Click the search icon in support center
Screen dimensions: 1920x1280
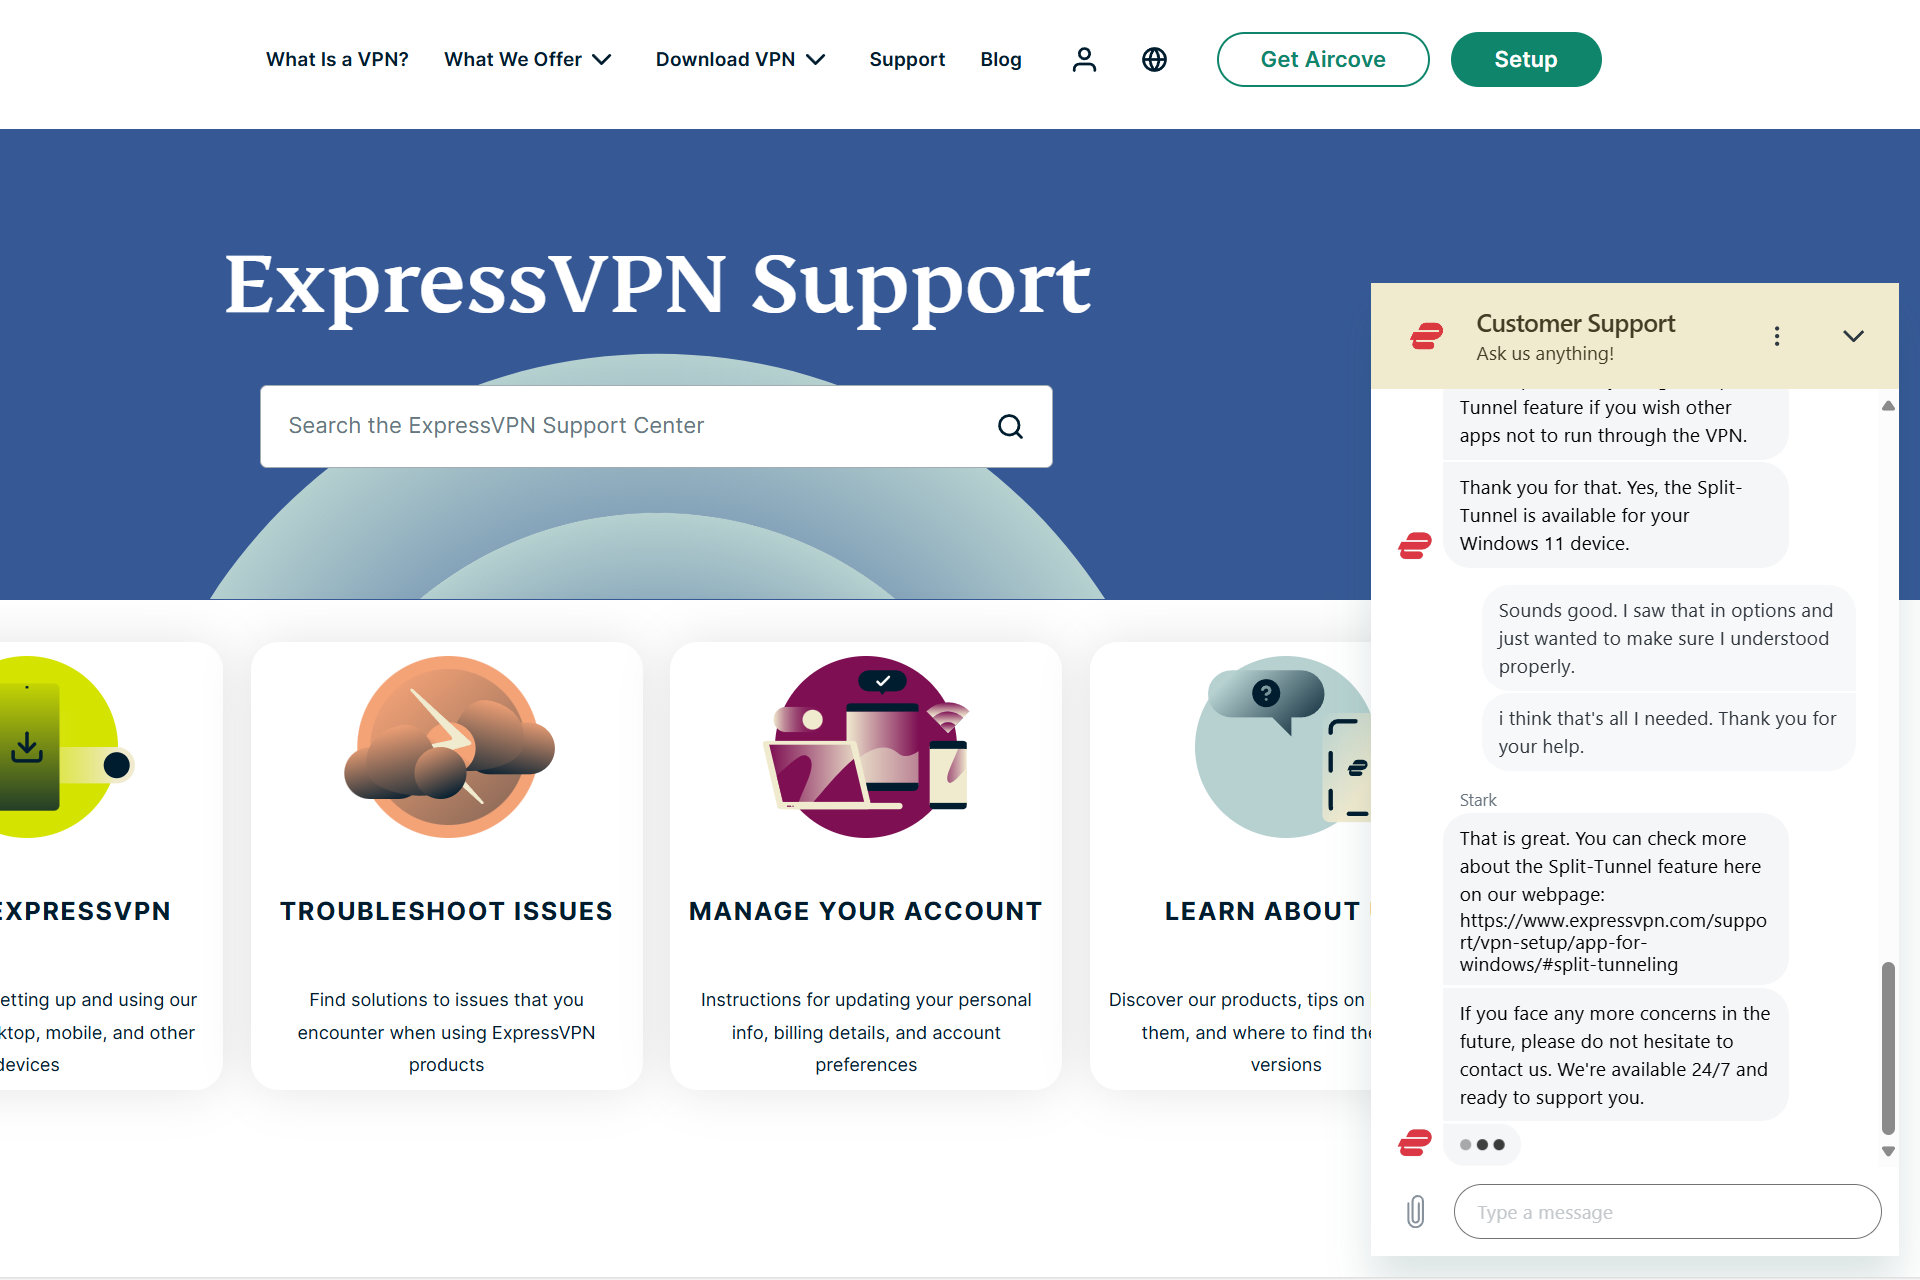coord(1010,426)
